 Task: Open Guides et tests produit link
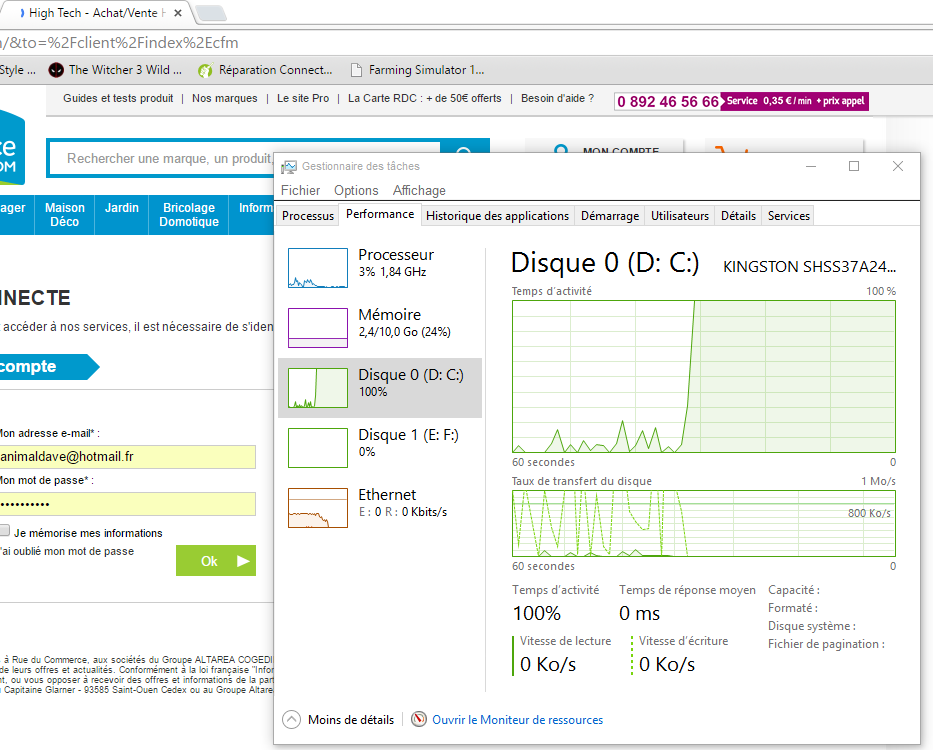pos(118,98)
